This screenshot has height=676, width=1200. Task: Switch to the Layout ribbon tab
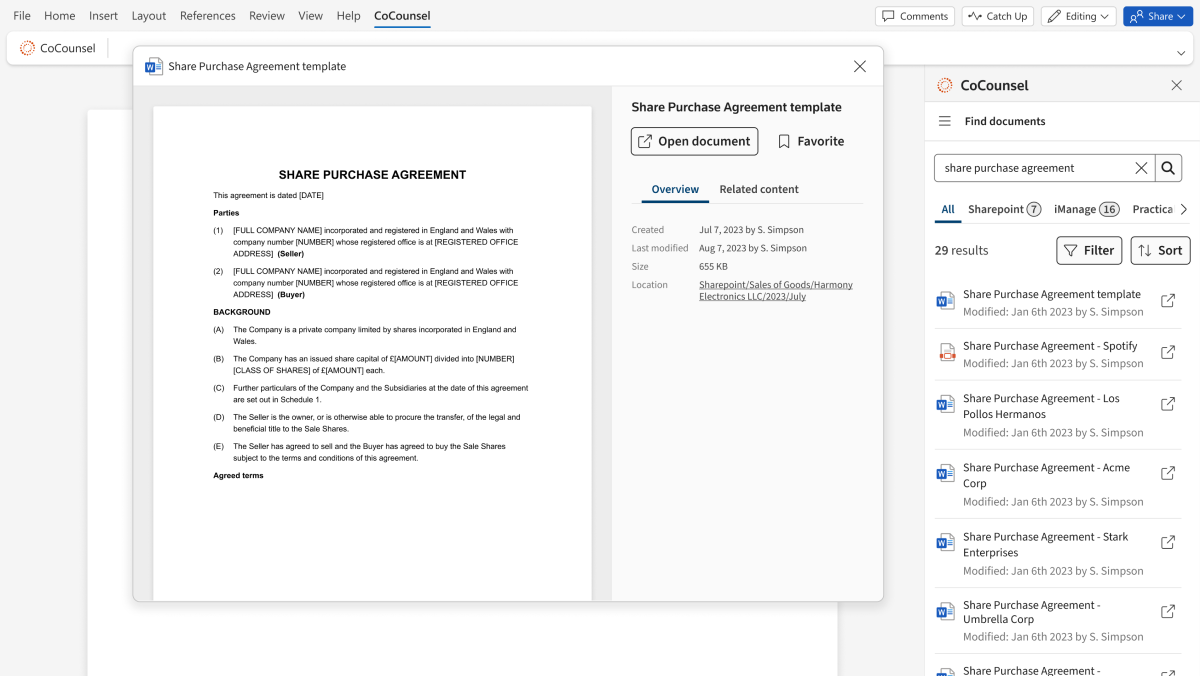pos(149,16)
